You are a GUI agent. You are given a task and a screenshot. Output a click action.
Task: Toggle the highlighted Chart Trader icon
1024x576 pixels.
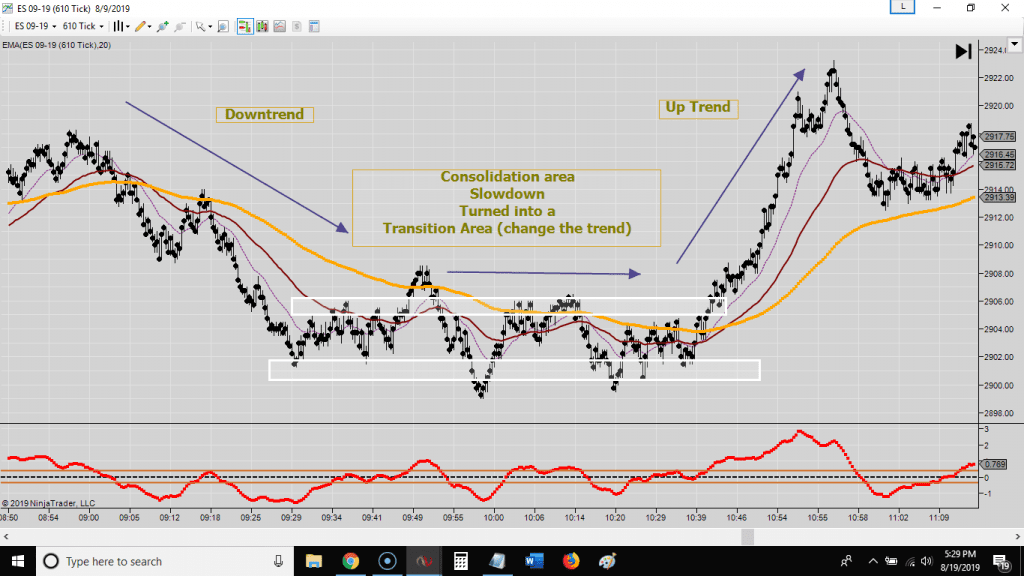(245, 26)
